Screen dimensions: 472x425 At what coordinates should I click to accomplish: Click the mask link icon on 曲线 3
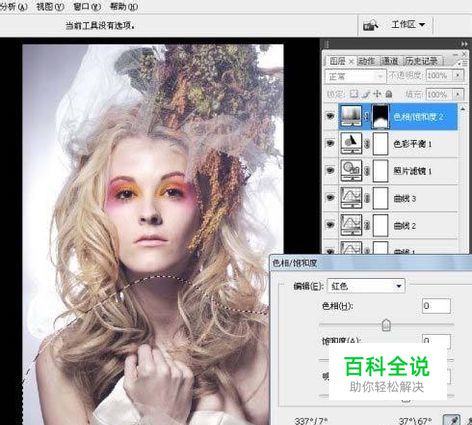point(367,198)
